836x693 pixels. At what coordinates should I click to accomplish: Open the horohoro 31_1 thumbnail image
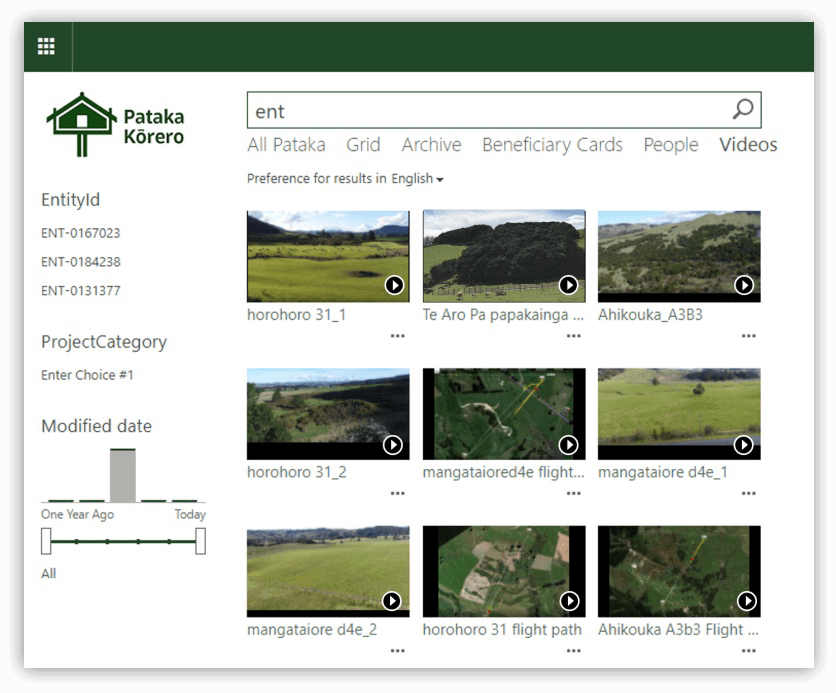[x=328, y=256]
